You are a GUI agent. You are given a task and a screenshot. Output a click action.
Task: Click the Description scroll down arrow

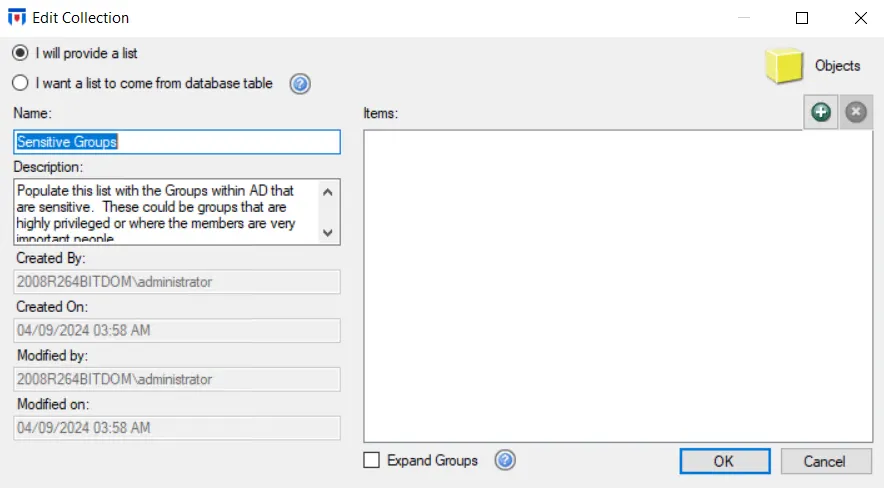click(x=328, y=232)
